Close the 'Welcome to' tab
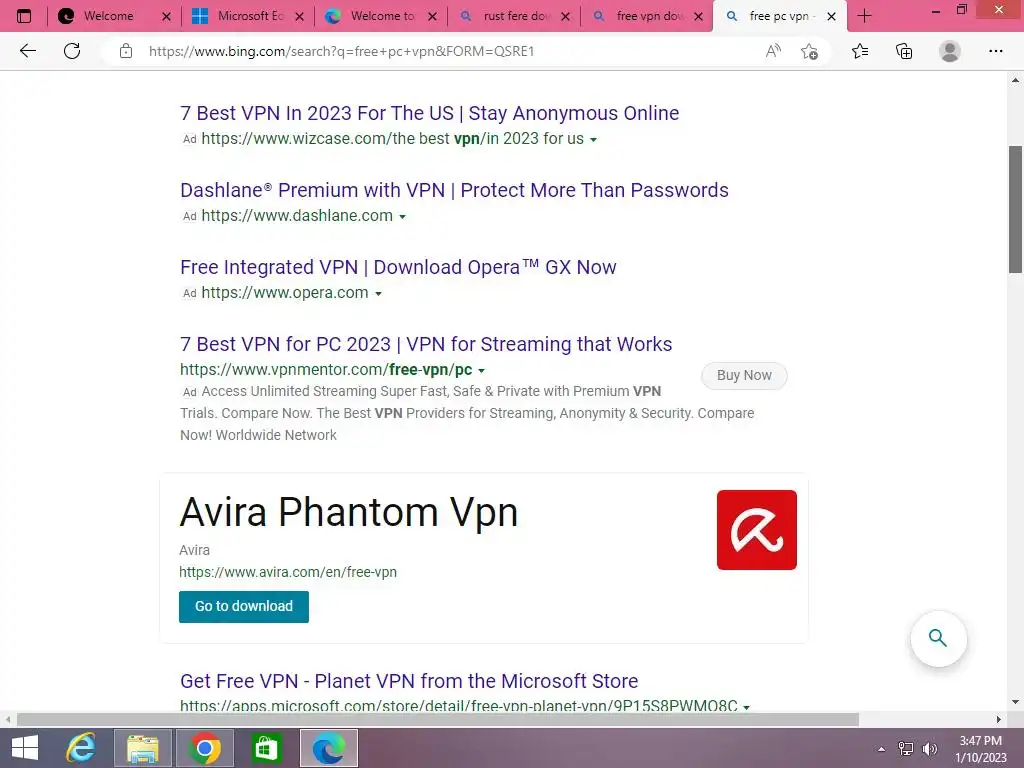The height and width of the screenshot is (768, 1024). coord(432,16)
